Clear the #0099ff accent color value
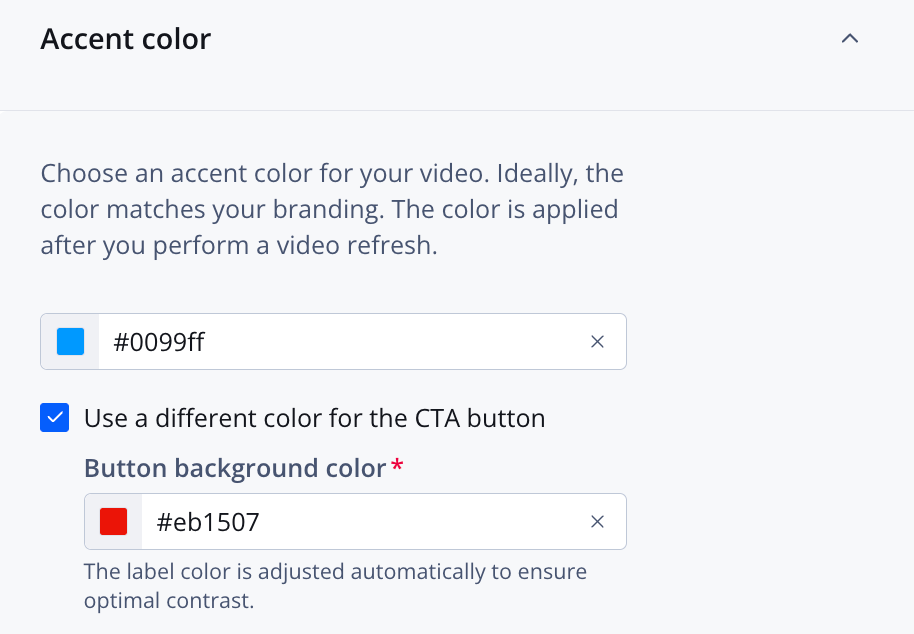This screenshot has width=914, height=634. pos(597,342)
